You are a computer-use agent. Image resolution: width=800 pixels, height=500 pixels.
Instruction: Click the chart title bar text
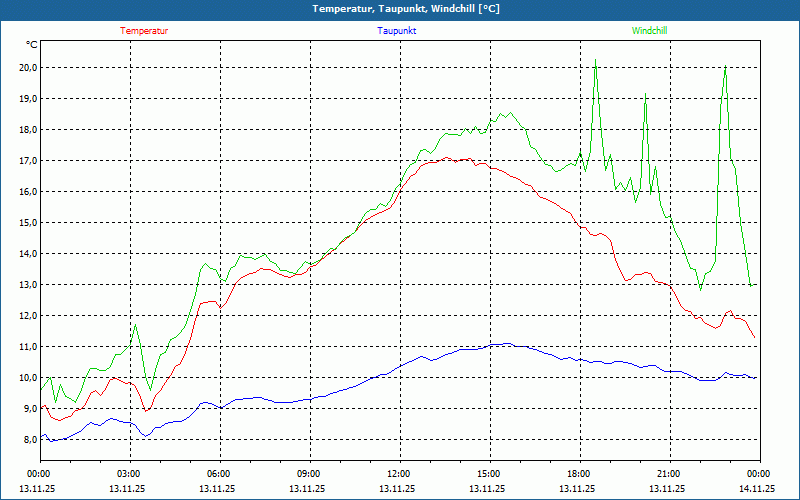point(406,9)
